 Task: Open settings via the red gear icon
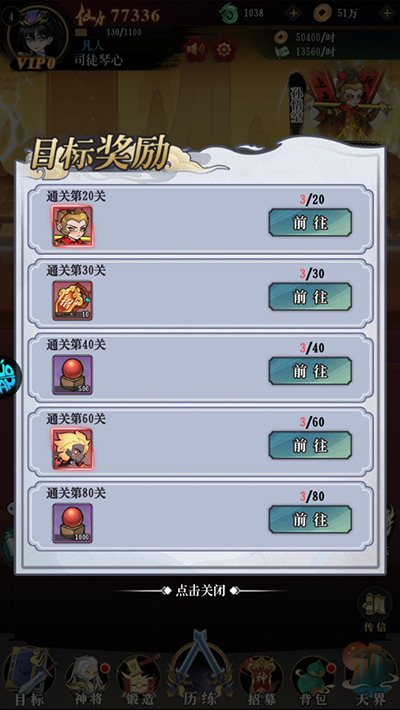click(x=224, y=49)
